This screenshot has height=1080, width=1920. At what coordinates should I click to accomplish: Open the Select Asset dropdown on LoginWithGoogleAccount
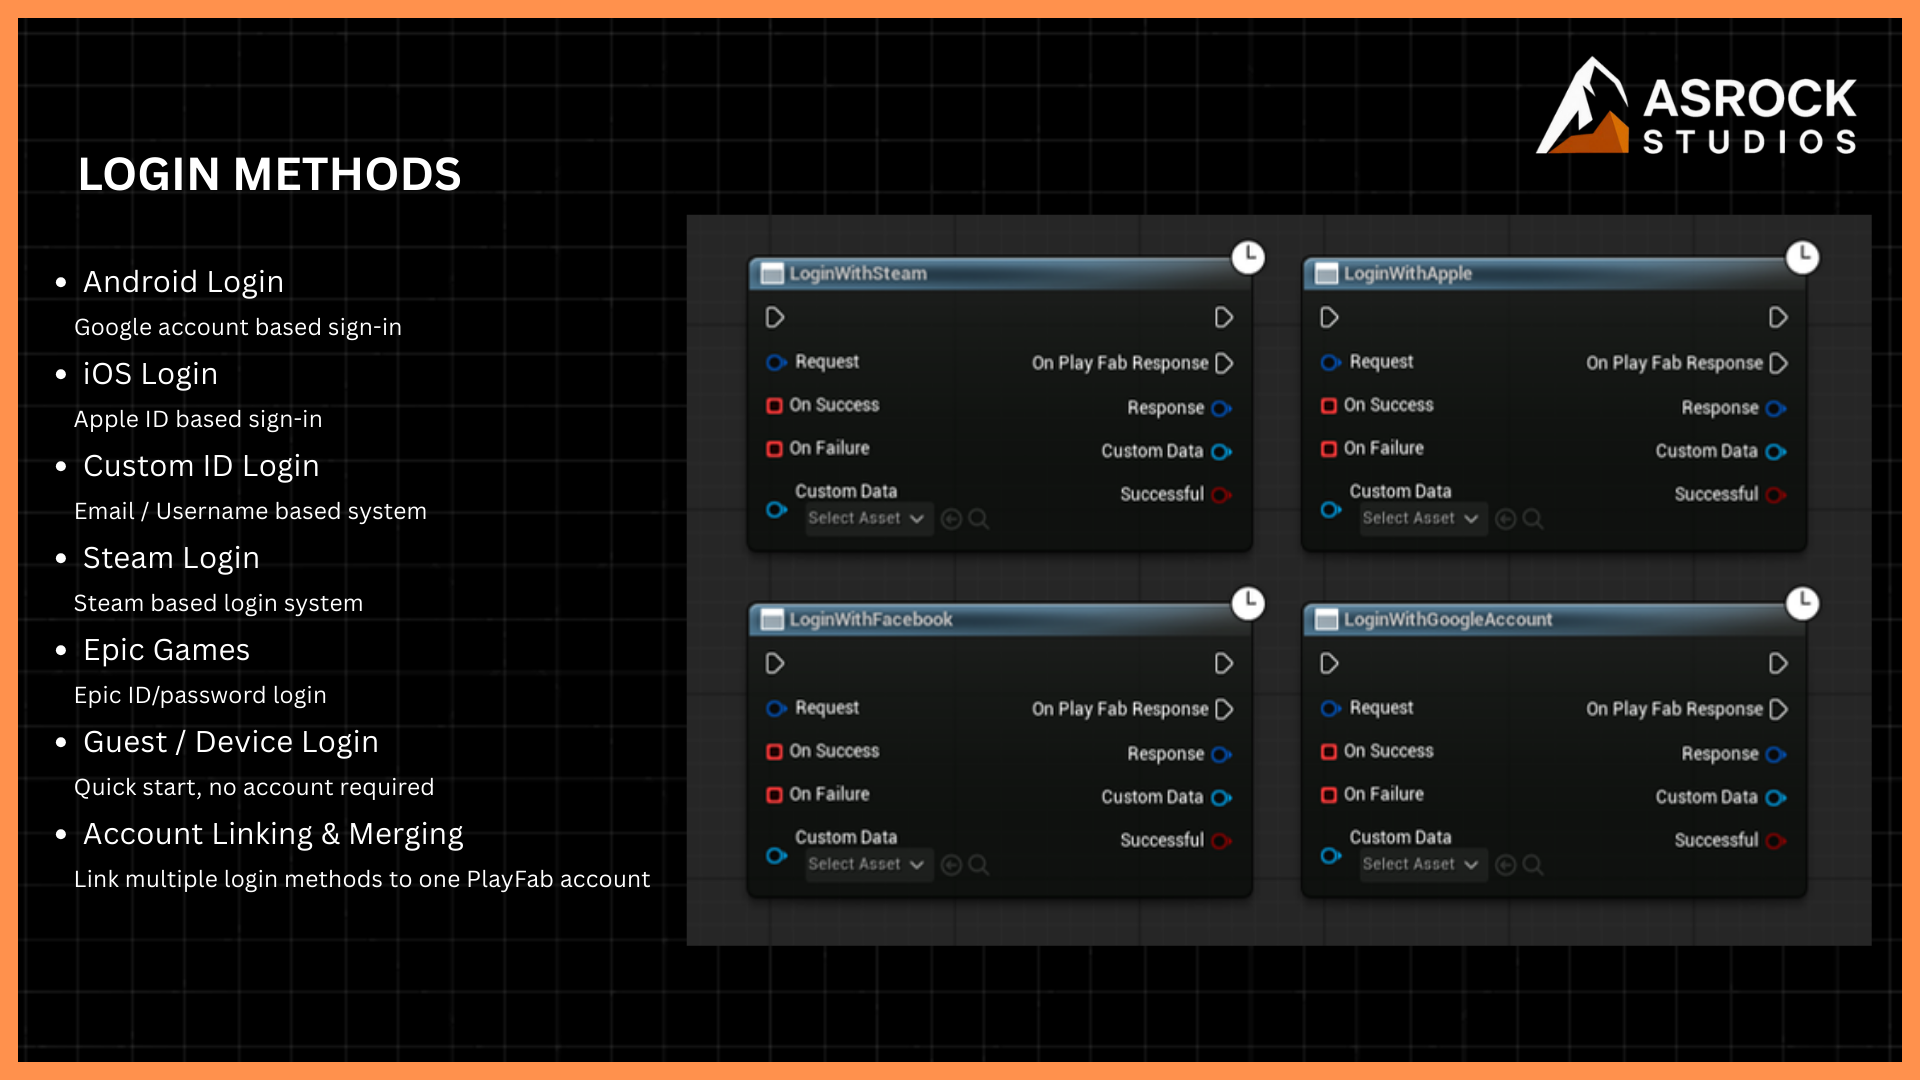click(x=1423, y=864)
